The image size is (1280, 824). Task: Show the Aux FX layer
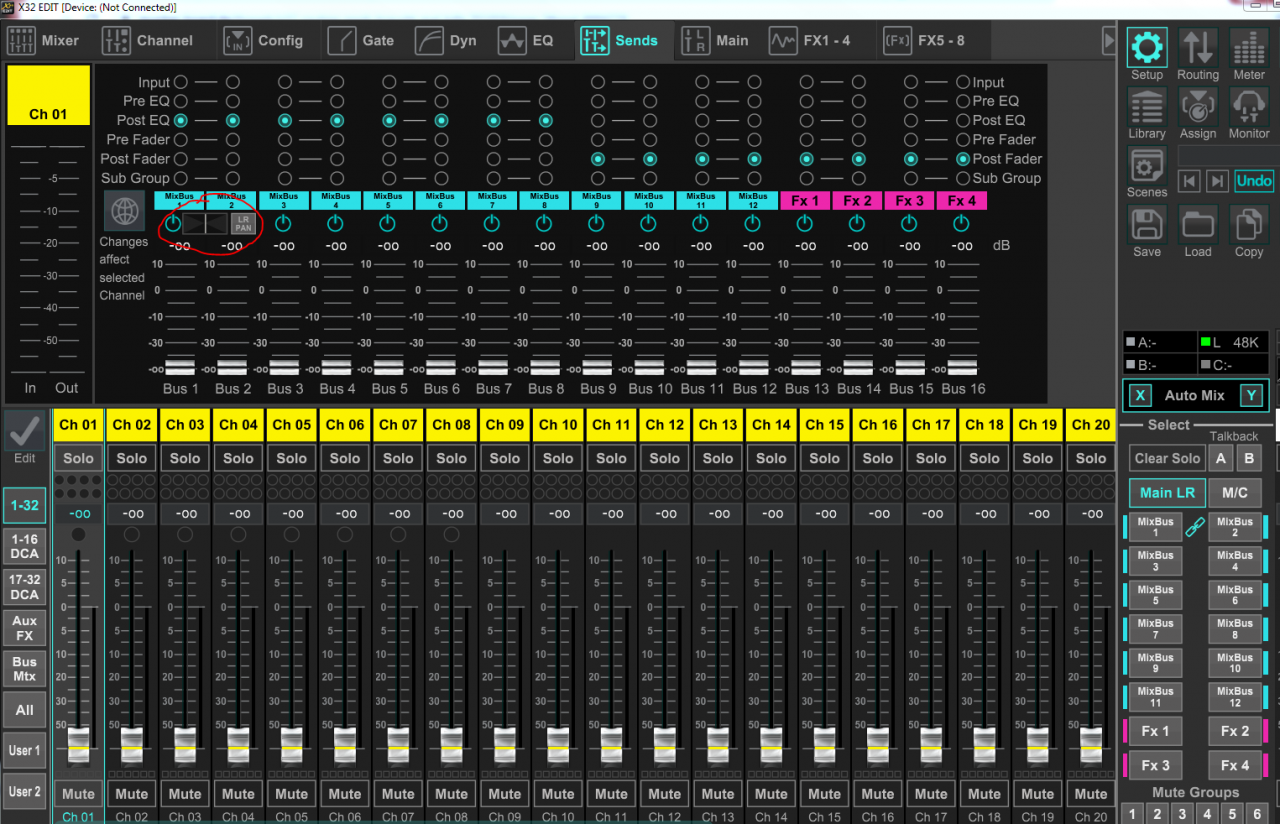coord(24,628)
